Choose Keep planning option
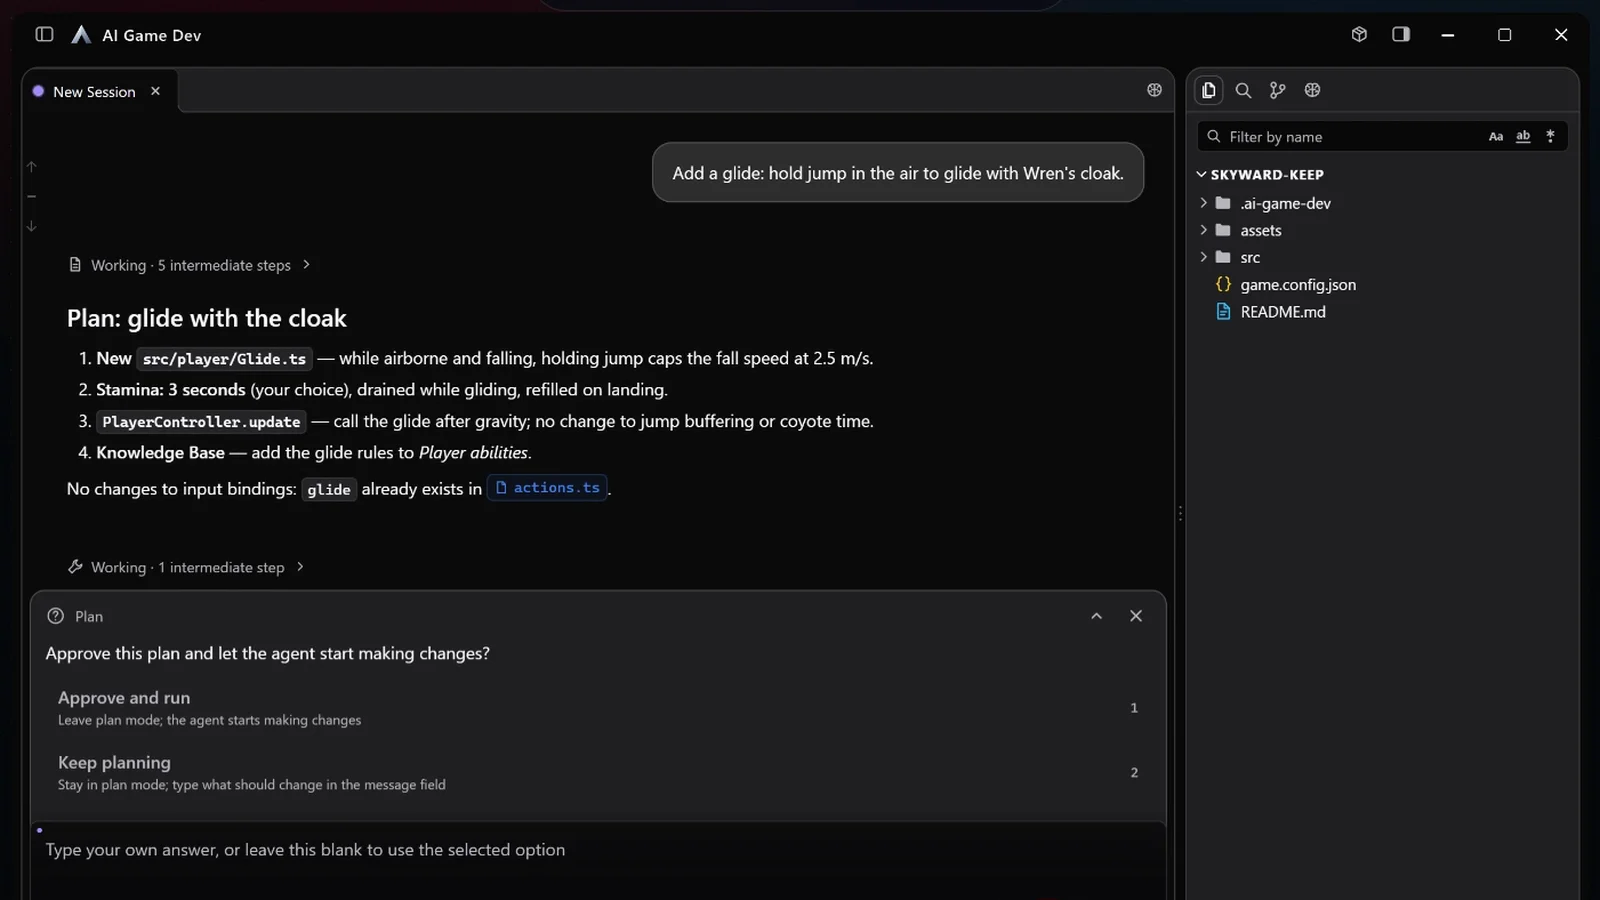The width and height of the screenshot is (1600, 900). (x=598, y=773)
